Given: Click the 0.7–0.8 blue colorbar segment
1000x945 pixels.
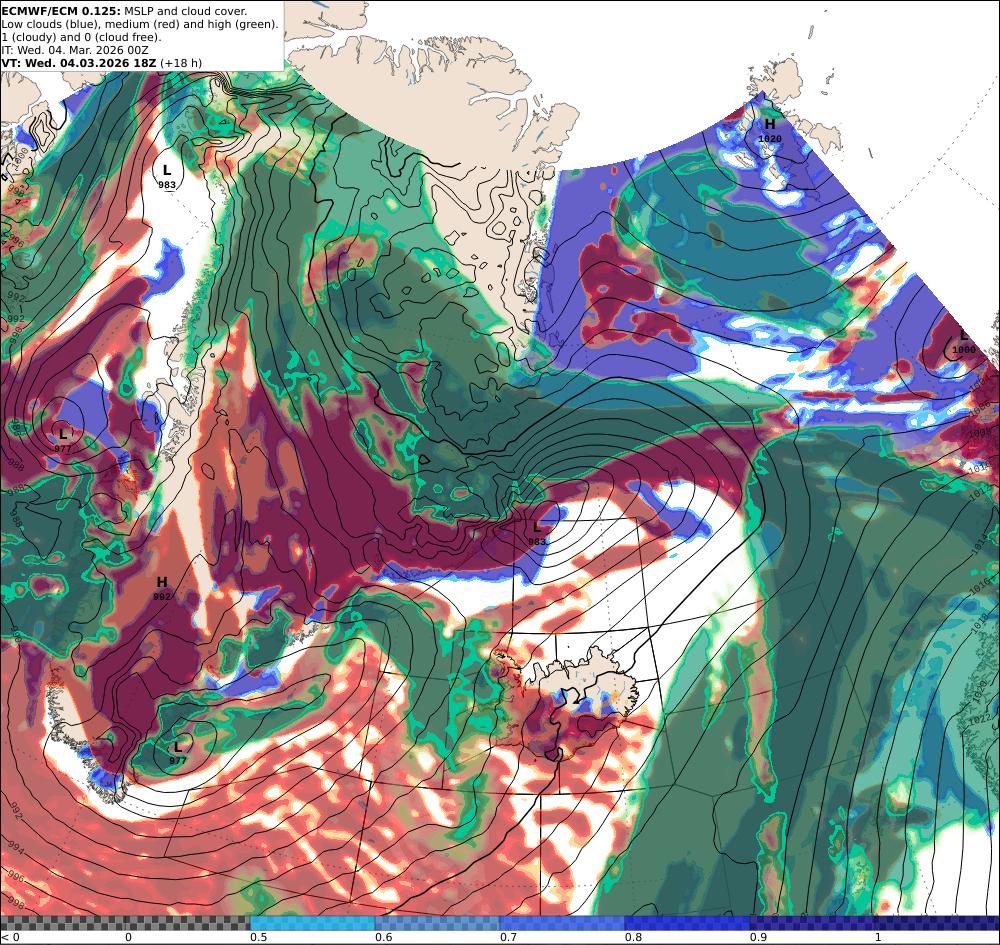Looking at the screenshot, I should pos(562,923).
